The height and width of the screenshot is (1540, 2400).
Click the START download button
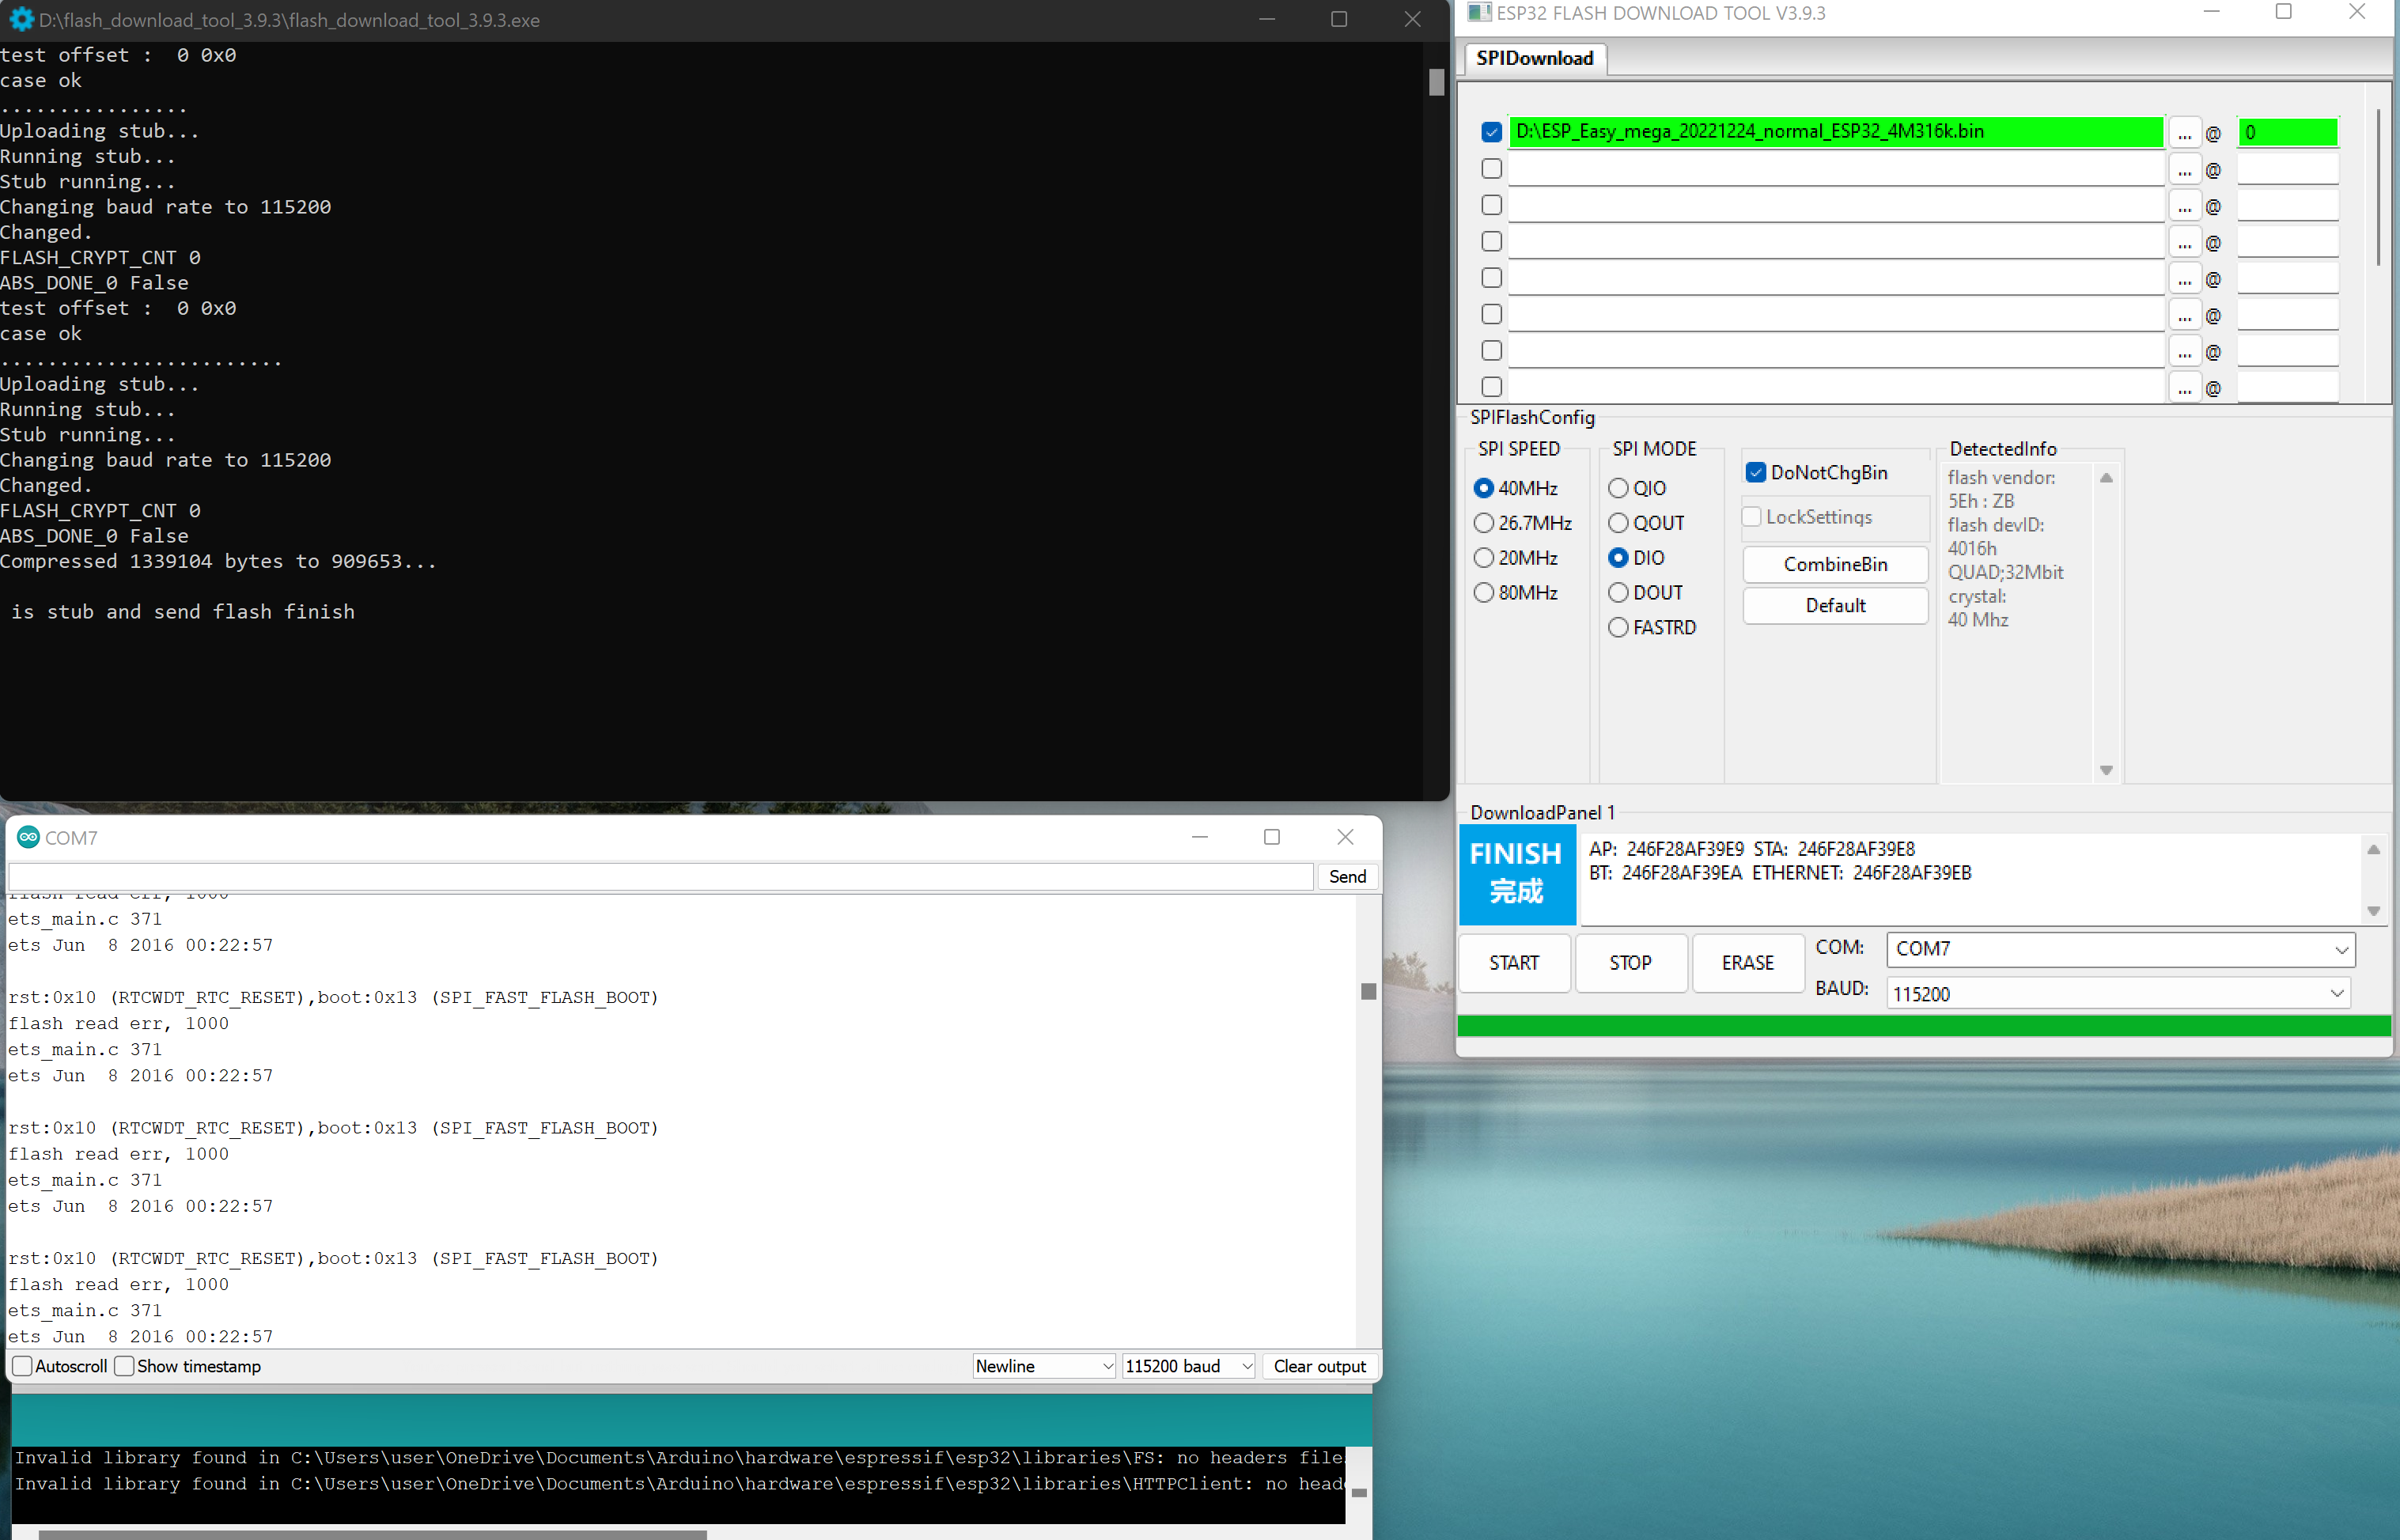click(1514, 963)
